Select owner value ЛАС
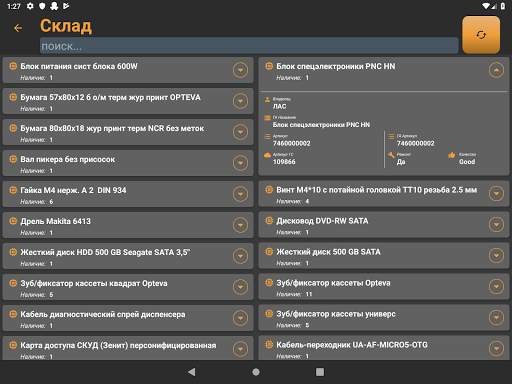Viewport: 512px width, 384px height. tap(279, 106)
